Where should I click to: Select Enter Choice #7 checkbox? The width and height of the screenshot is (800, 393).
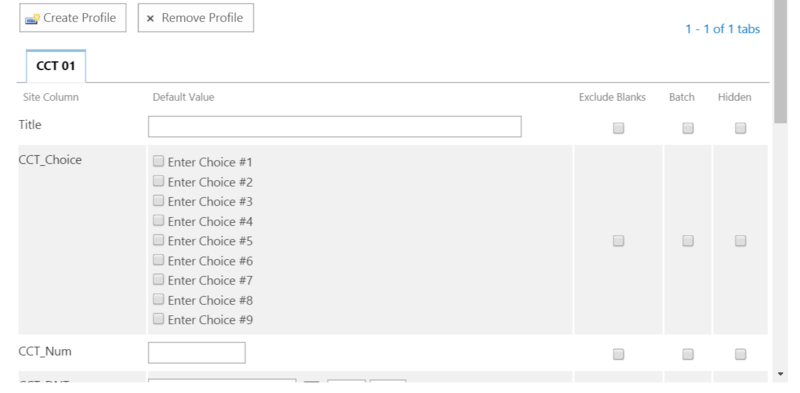coord(158,279)
